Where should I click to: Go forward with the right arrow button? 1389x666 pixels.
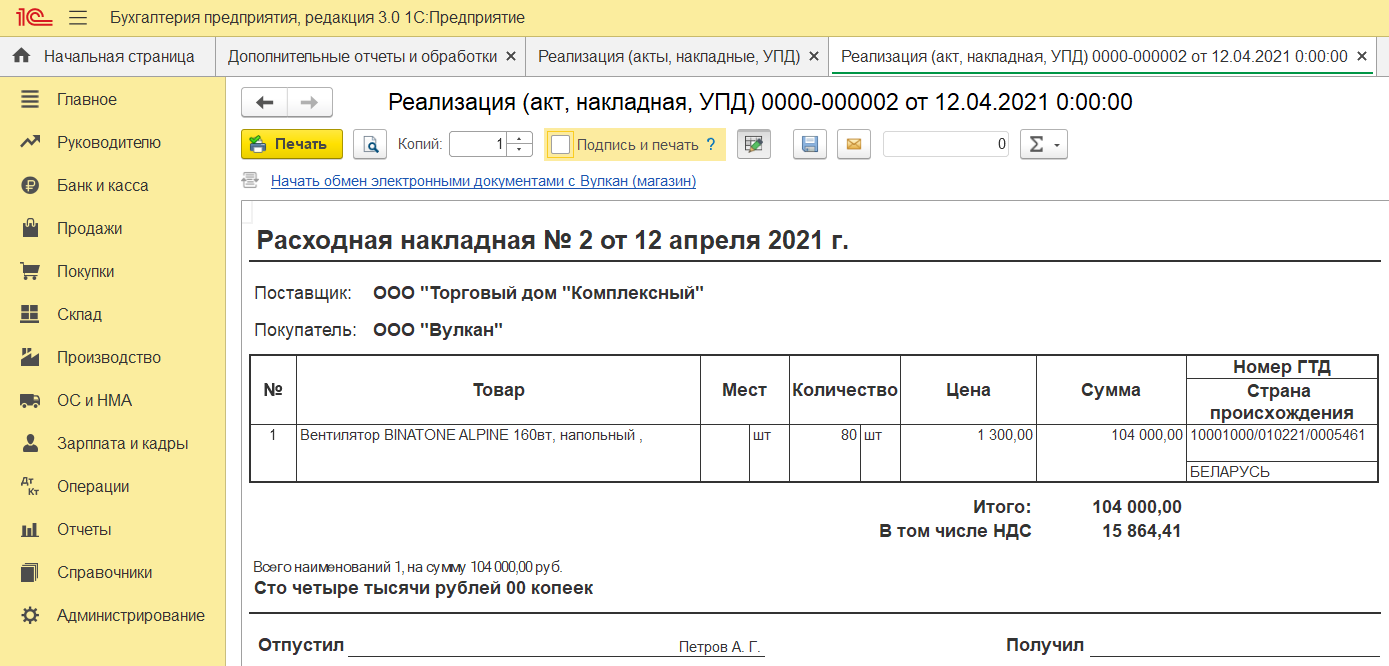coord(310,102)
